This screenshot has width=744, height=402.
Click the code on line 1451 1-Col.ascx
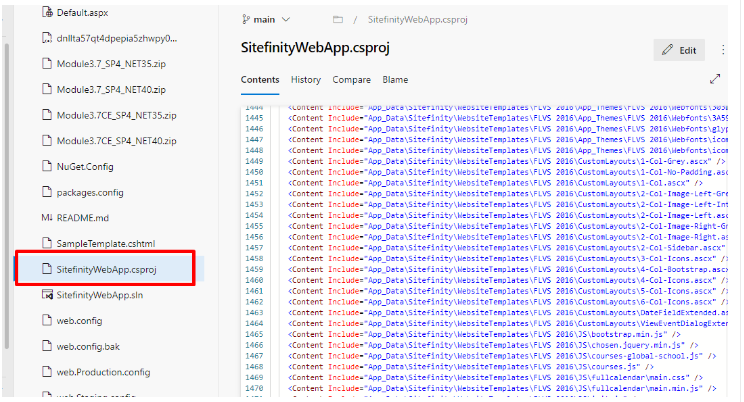tap(495, 183)
